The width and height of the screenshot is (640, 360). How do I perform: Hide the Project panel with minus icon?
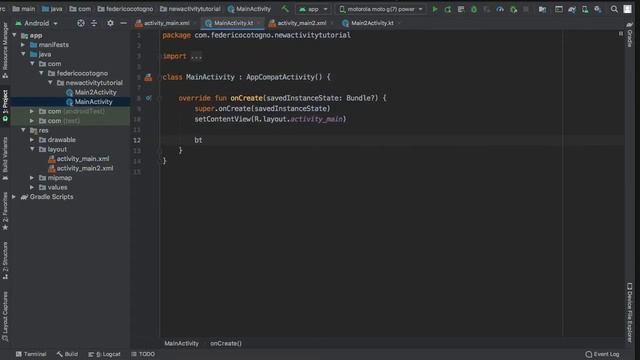[x=123, y=23]
